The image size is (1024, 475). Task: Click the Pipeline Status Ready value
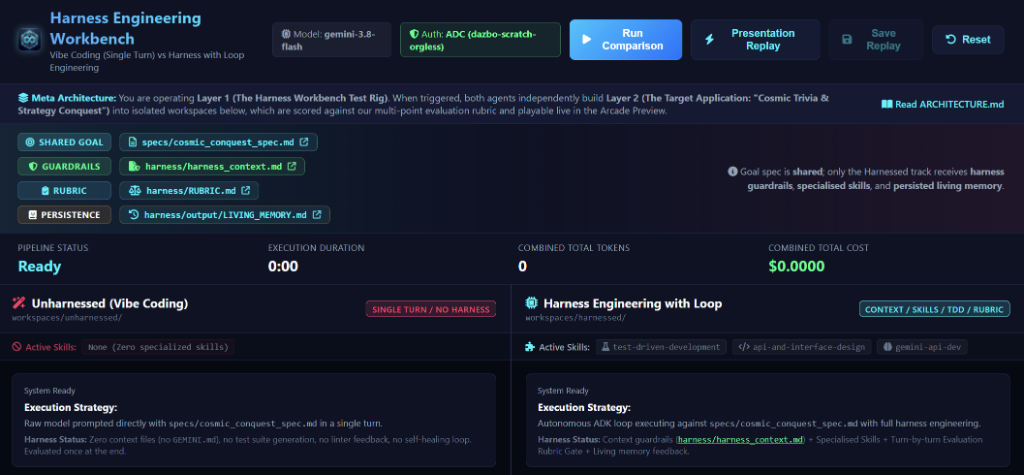[39, 266]
